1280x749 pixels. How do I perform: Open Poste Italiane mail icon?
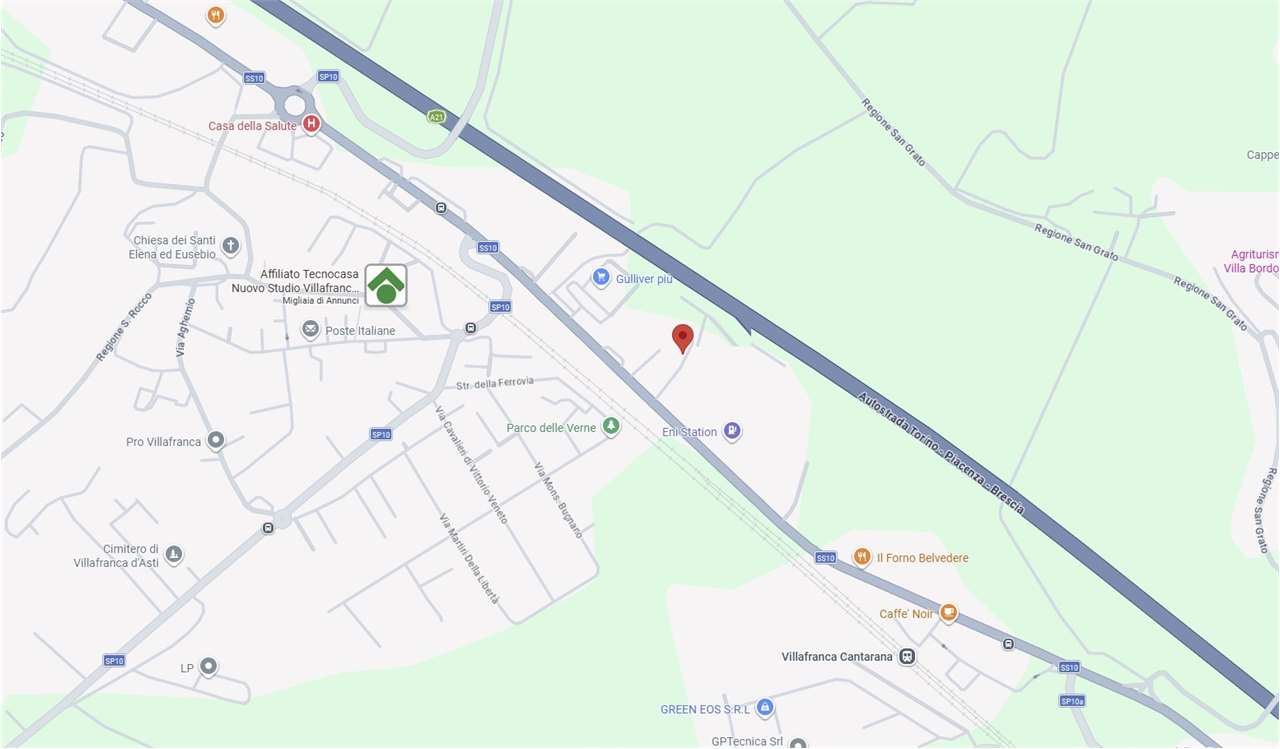click(x=311, y=330)
